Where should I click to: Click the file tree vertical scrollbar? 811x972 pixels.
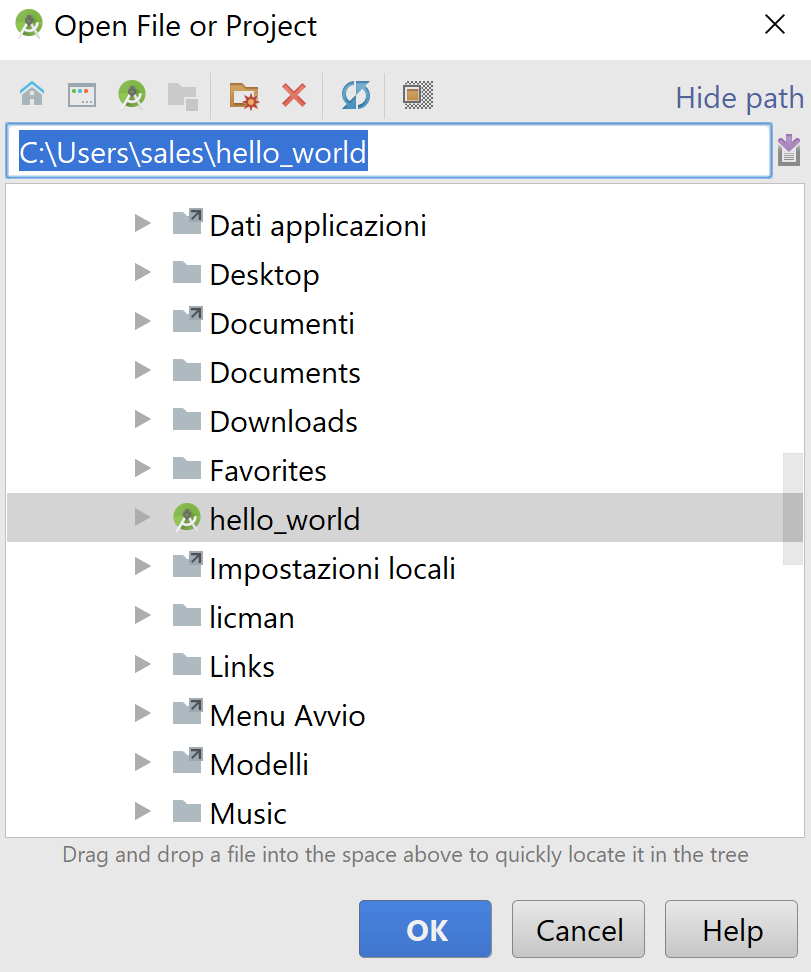(x=792, y=508)
